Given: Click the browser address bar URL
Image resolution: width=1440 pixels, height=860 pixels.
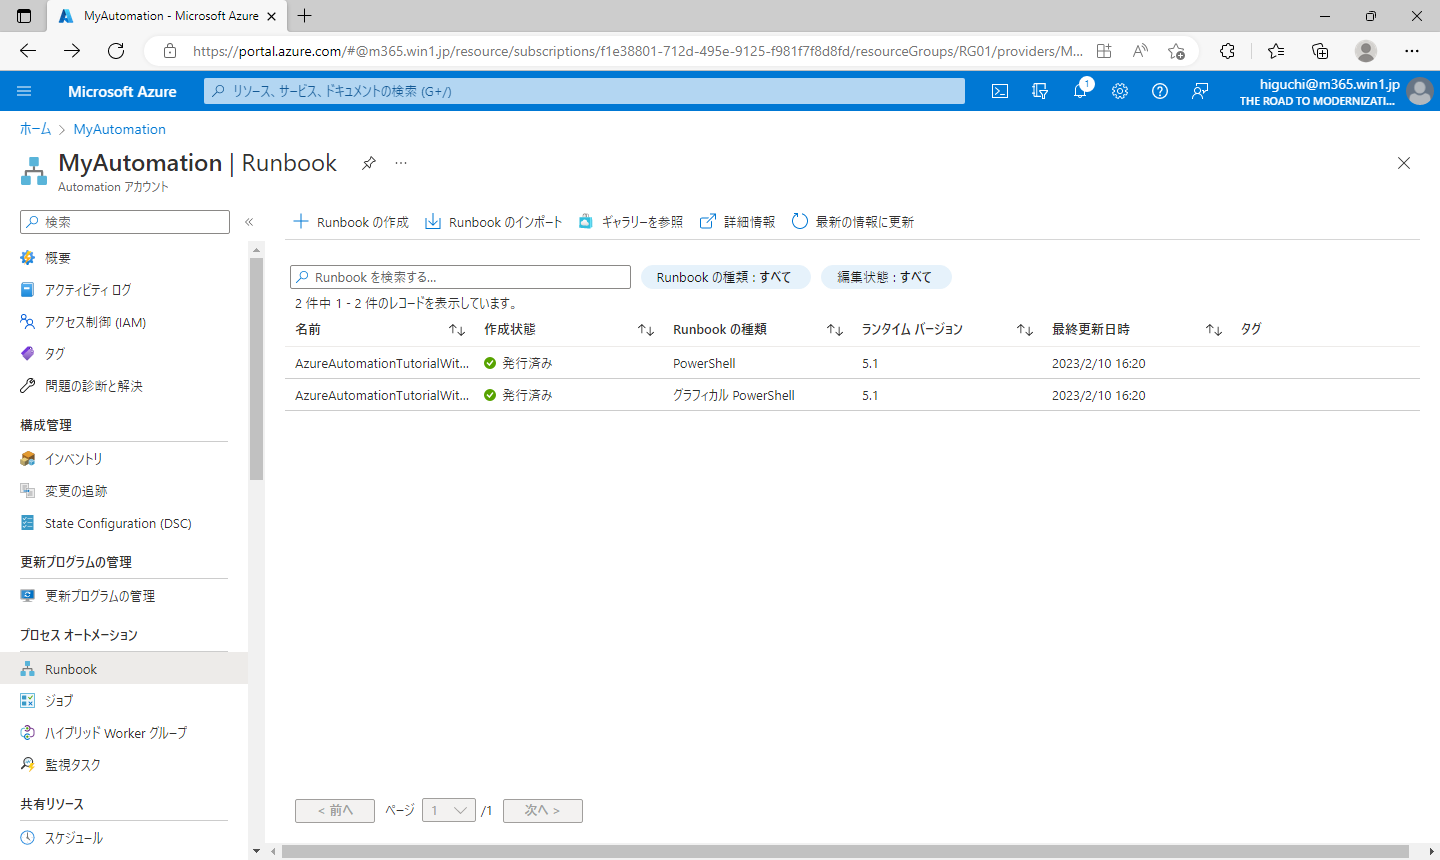Looking at the screenshot, I should tap(638, 51).
